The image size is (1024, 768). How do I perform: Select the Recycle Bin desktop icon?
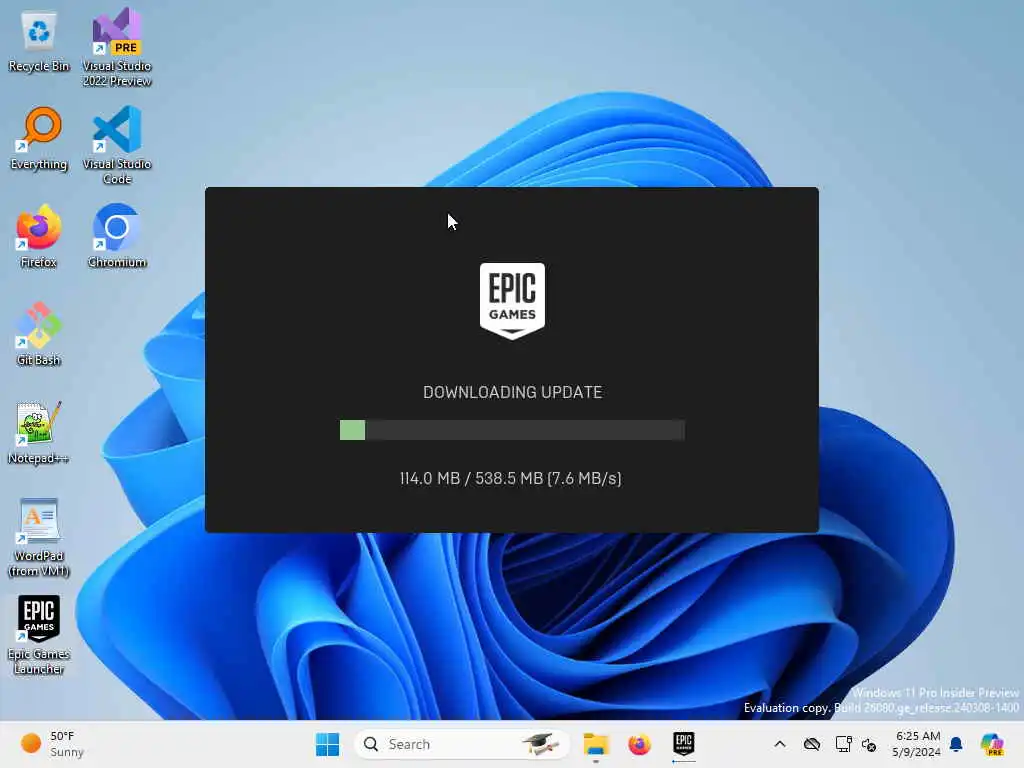pos(39,40)
